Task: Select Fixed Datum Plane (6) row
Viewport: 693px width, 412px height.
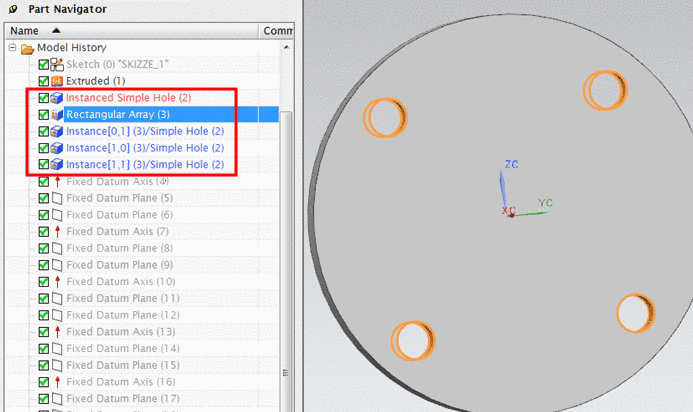Action: (119, 215)
